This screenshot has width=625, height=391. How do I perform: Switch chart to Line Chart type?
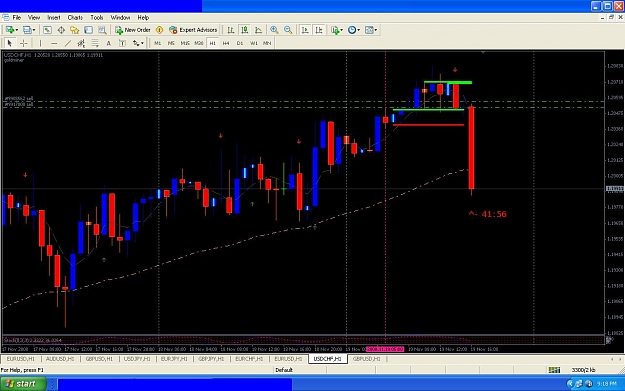[258, 30]
